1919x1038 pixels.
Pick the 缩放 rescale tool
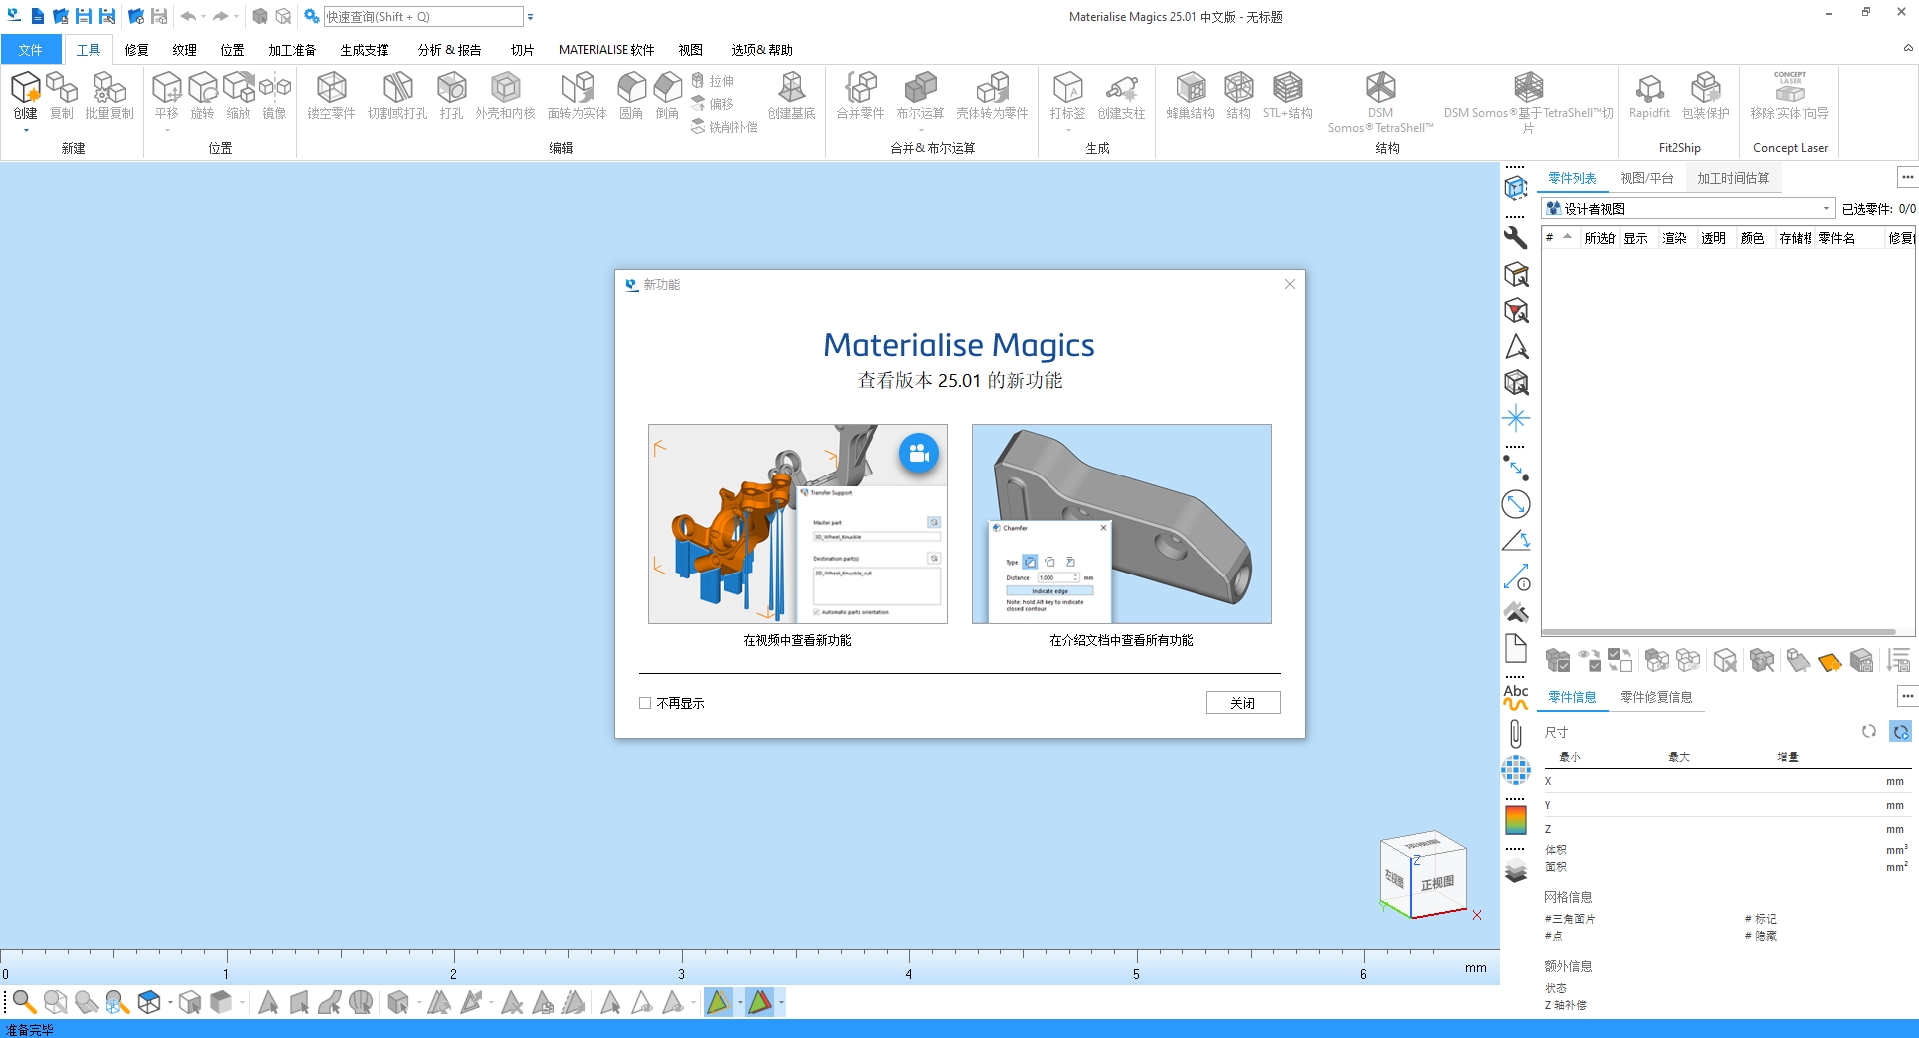[239, 95]
